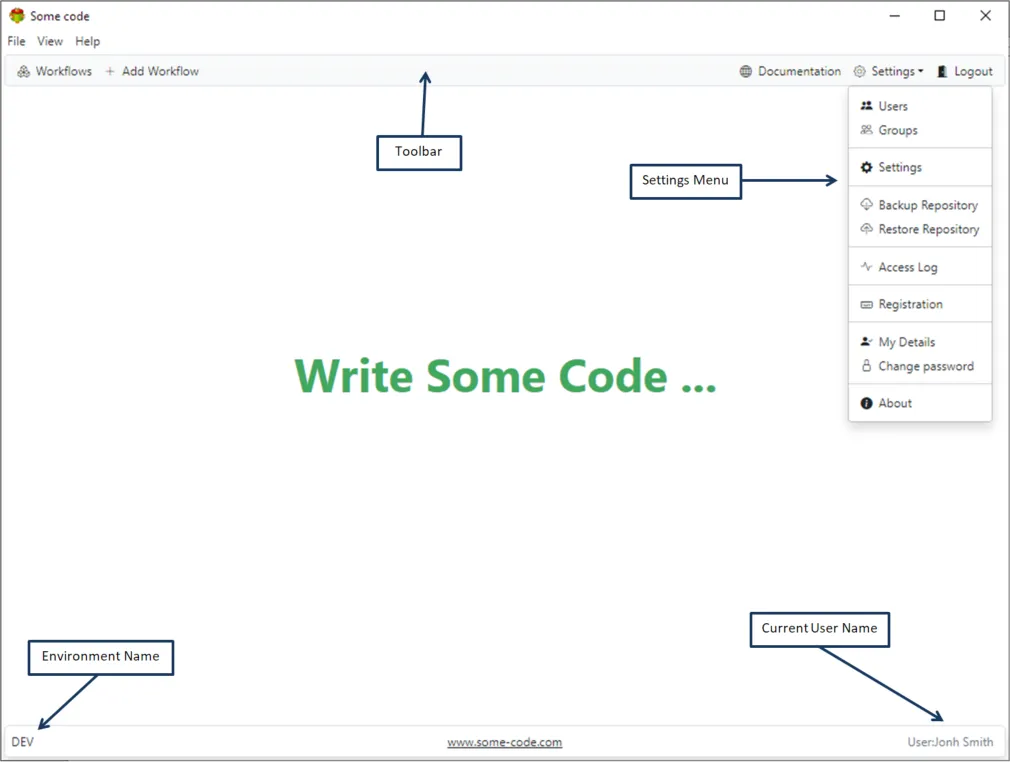The width and height of the screenshot is (1010, 762).
Task: Open Documentation via the globe icon
Action: point(746,71)
